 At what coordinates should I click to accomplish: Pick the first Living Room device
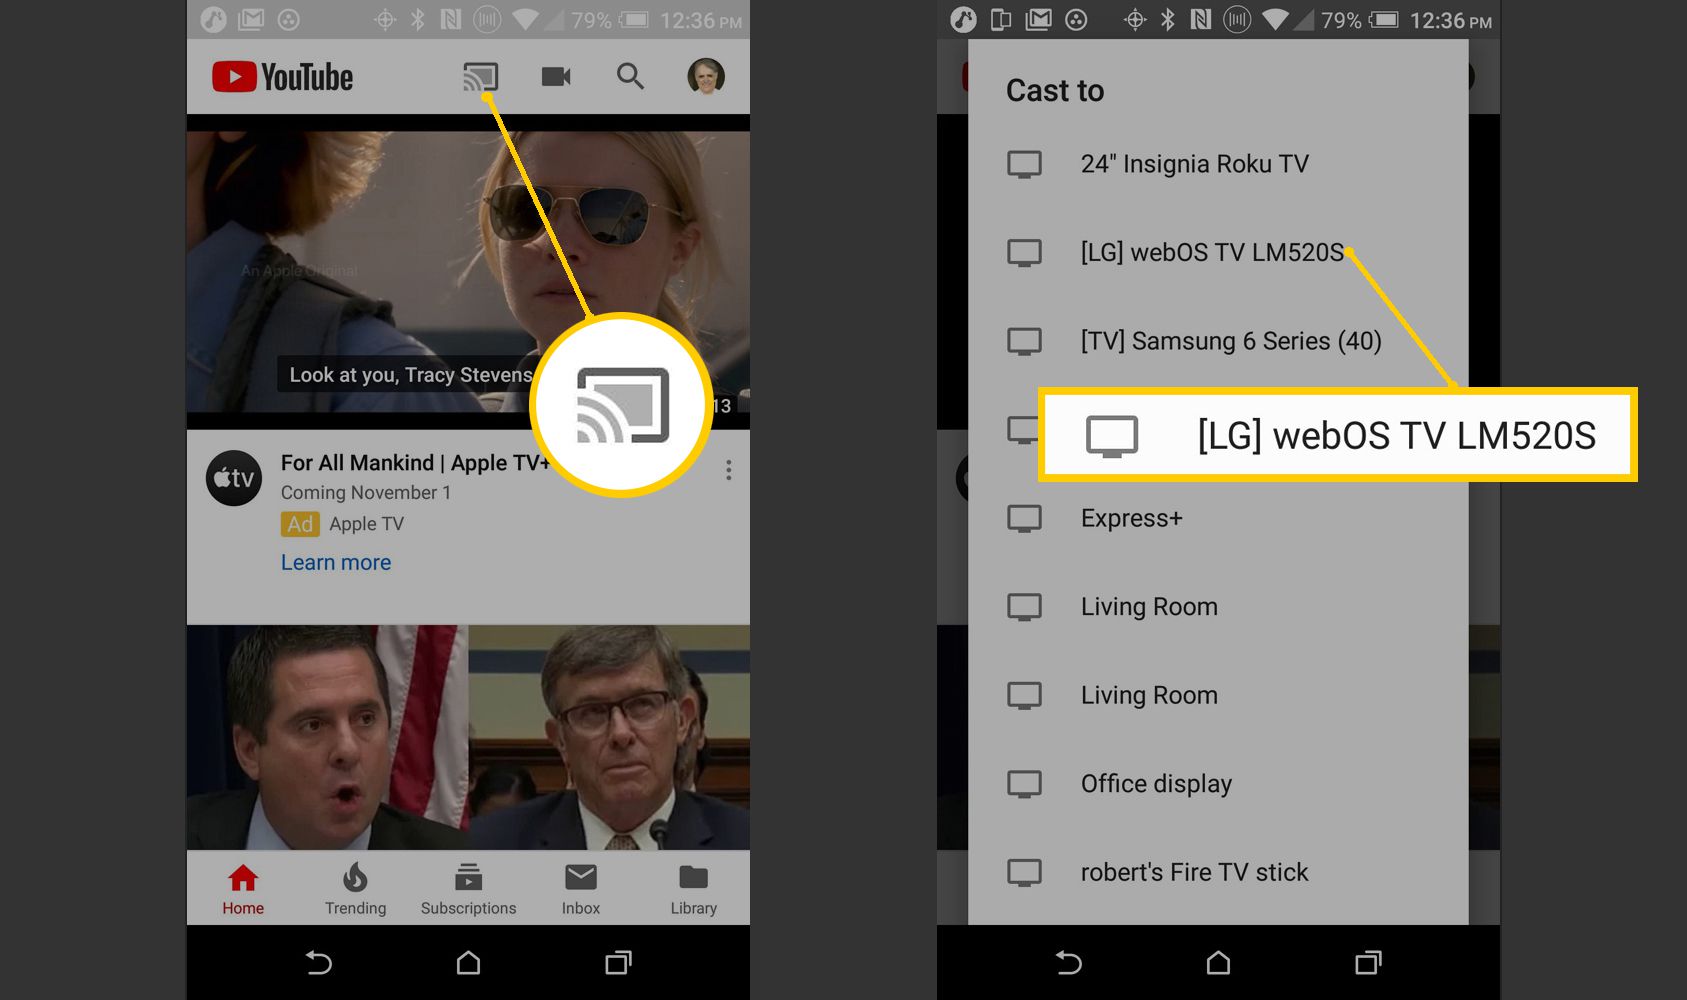(1218, 607)
